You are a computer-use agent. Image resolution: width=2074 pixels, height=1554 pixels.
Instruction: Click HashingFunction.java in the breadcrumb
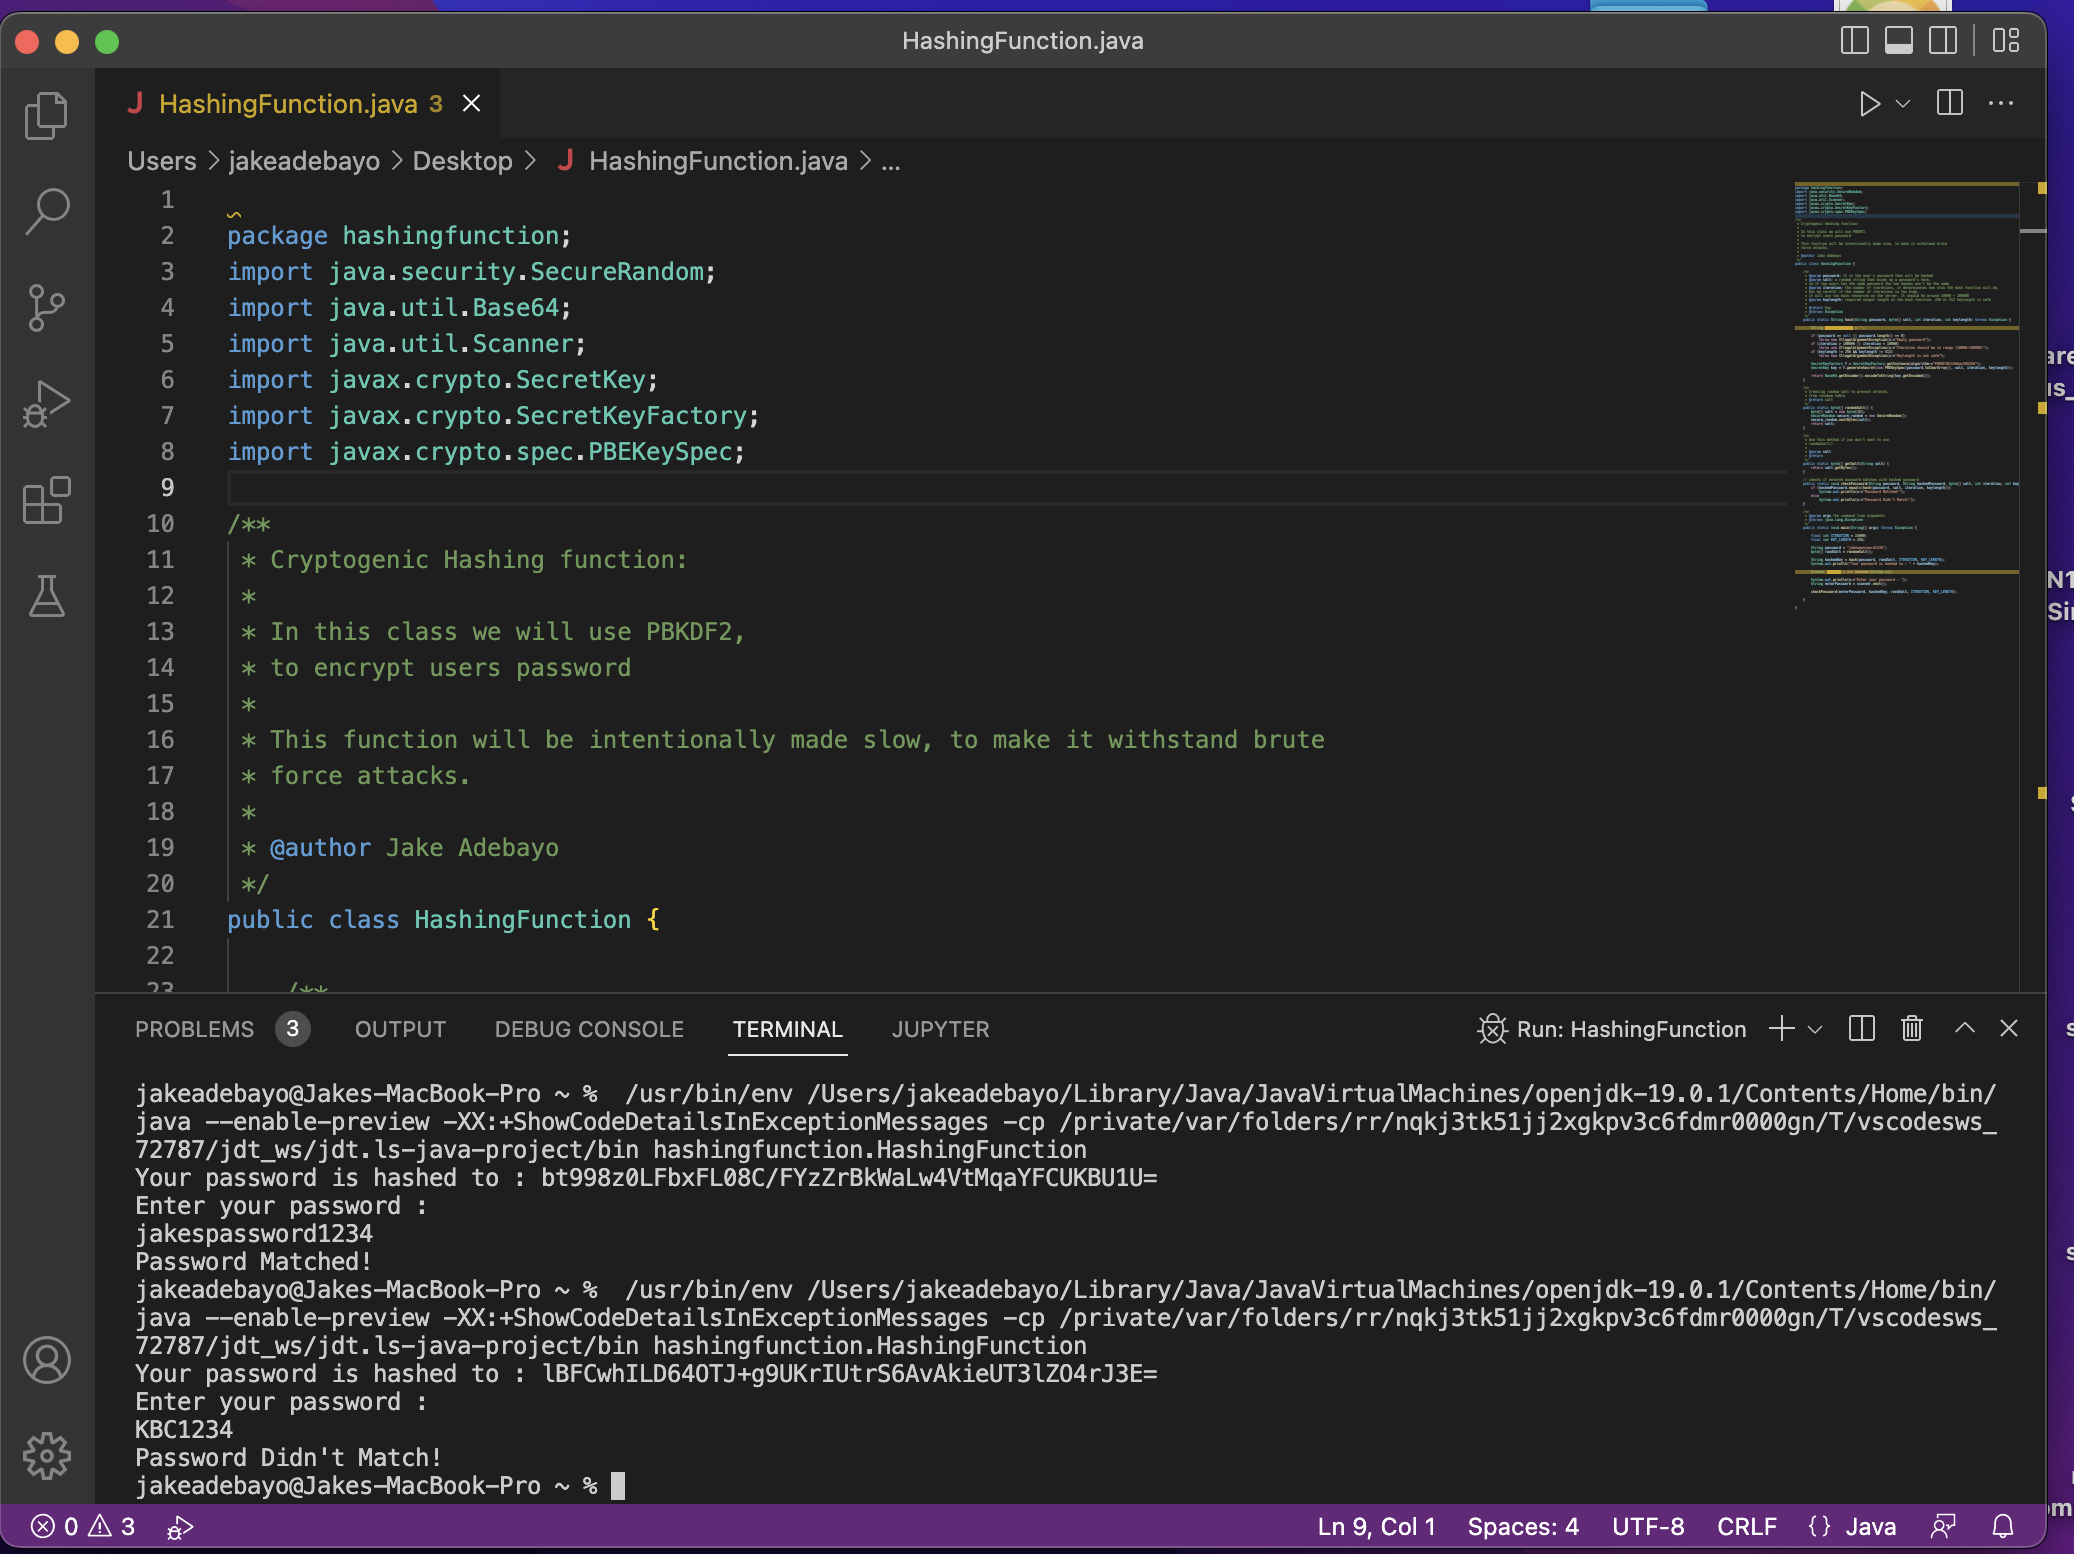coord(718,161)
